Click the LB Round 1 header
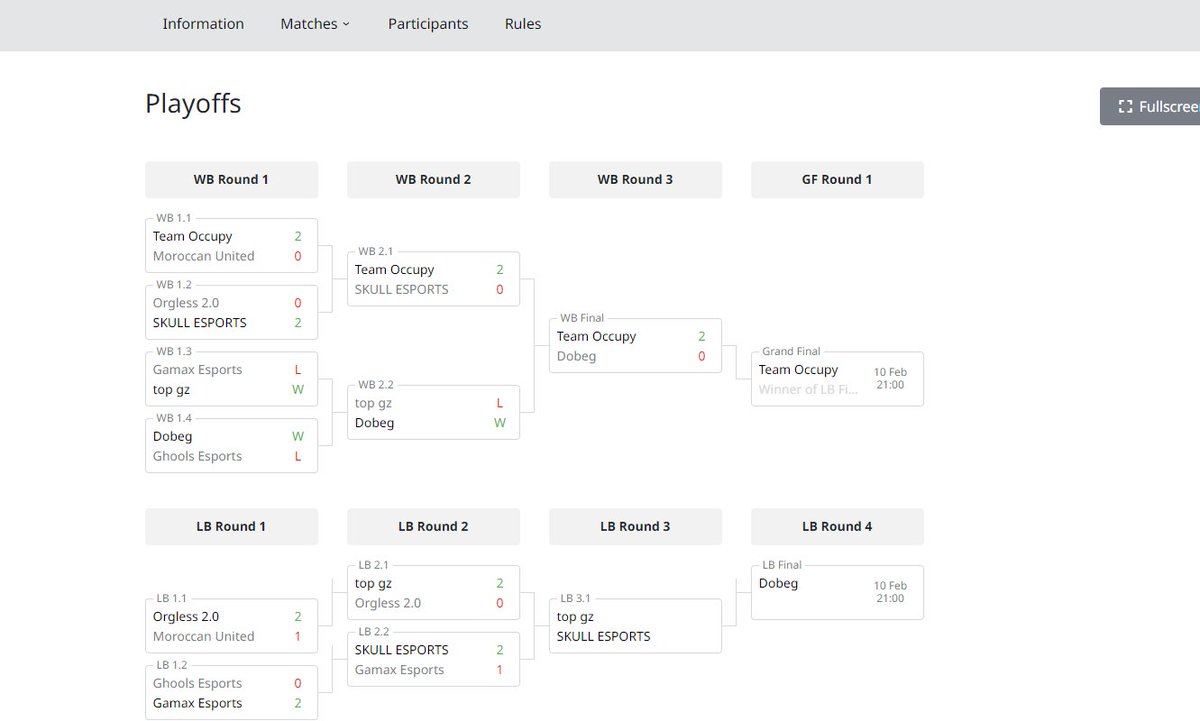 (231, 527)
